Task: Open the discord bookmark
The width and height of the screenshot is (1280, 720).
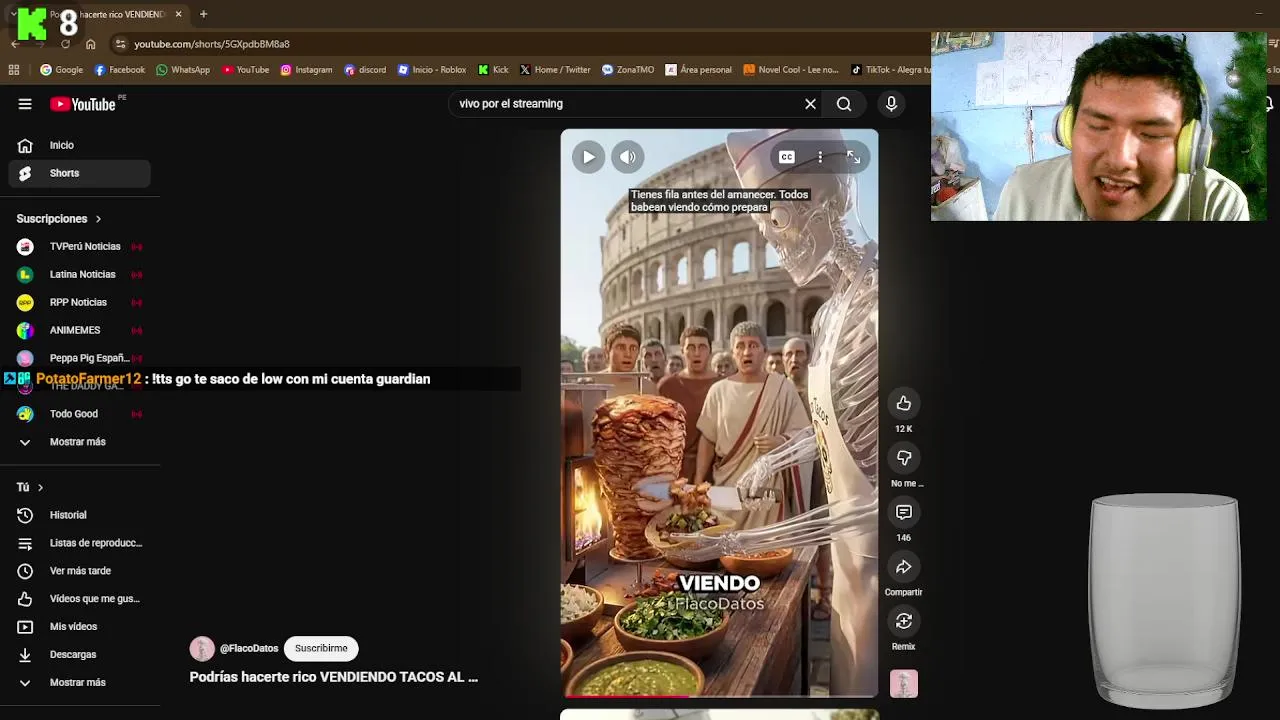Action: (x=365, y=70)
